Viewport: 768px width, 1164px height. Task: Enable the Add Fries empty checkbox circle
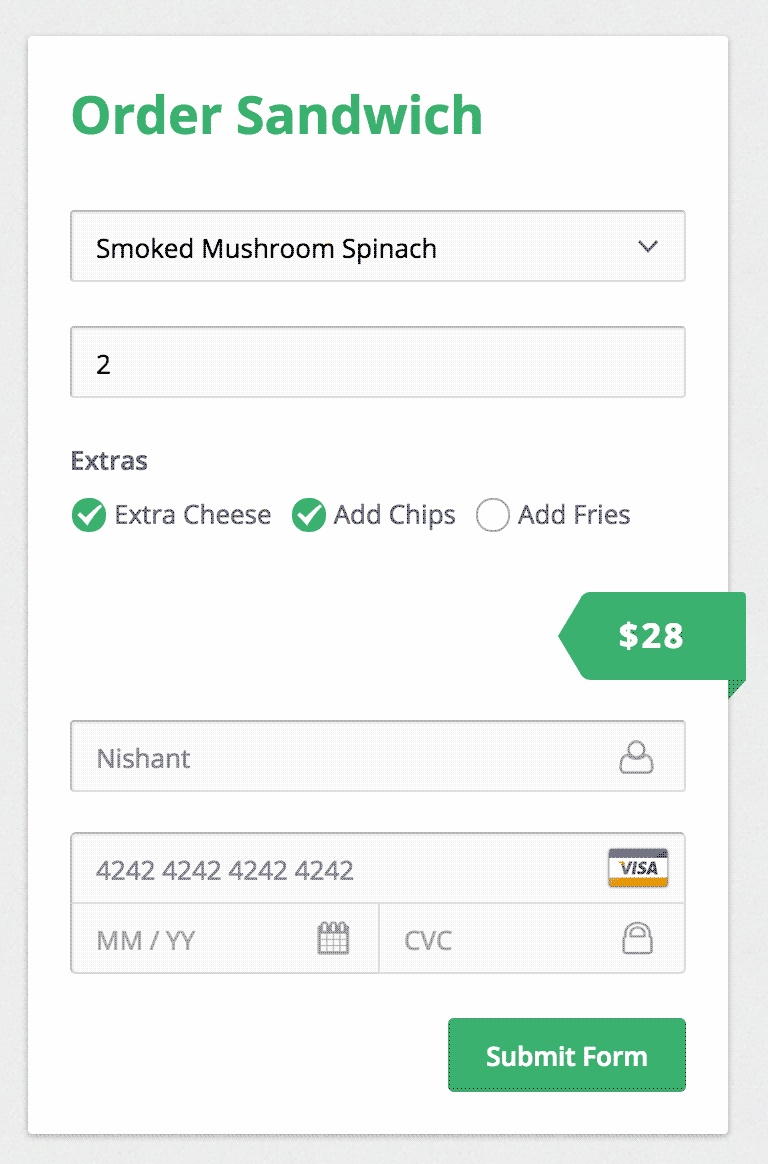click(493, 515)
